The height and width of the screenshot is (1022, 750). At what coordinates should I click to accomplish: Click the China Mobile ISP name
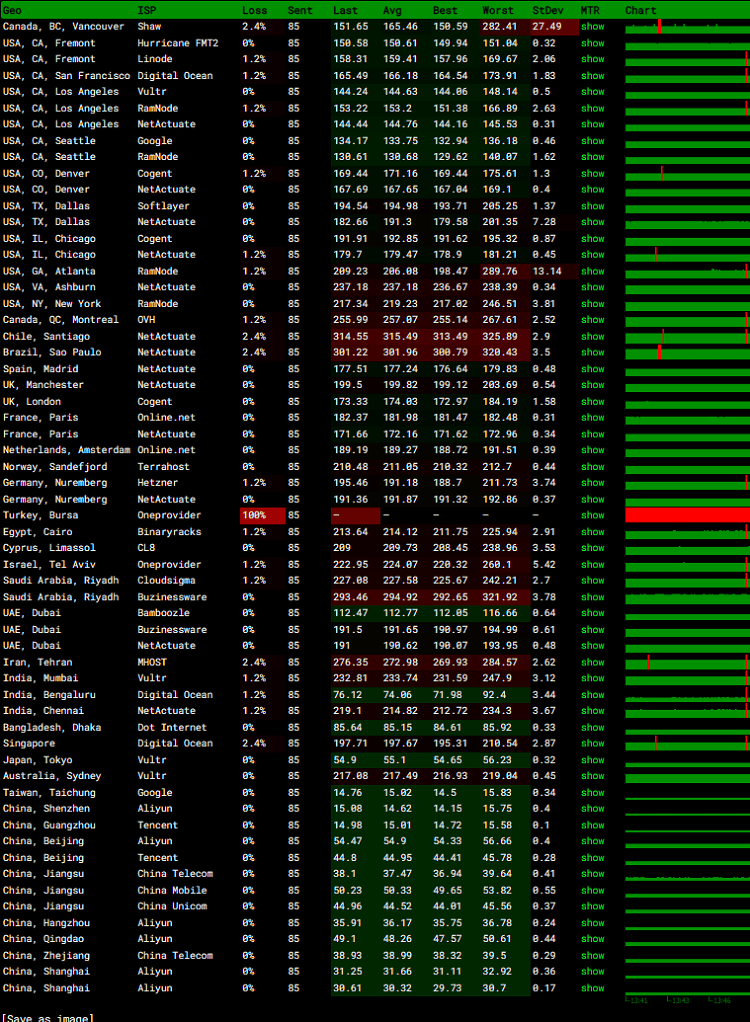coord(172,890)
